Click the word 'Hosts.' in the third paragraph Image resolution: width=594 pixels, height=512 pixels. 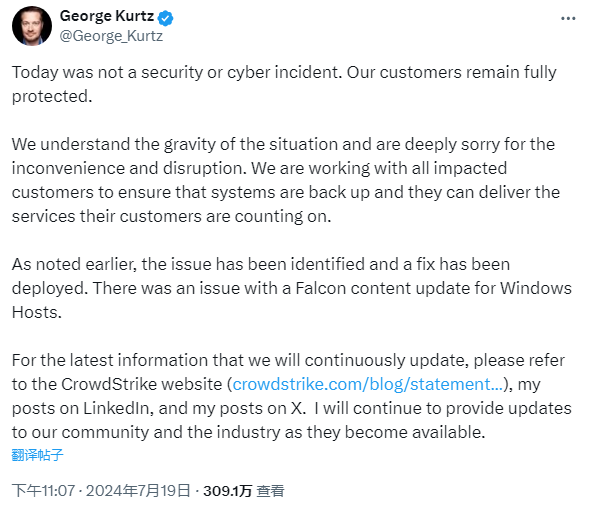point(37,312)
